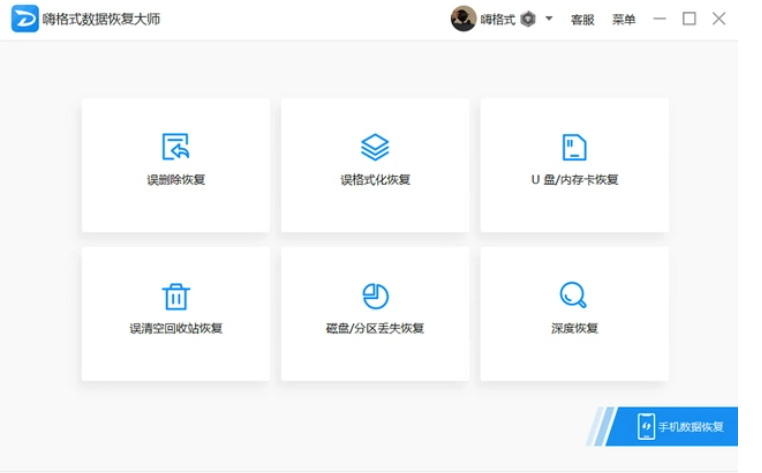
Task: Click the 误清空回收站恢复 label text
Action: click(176, 328)
